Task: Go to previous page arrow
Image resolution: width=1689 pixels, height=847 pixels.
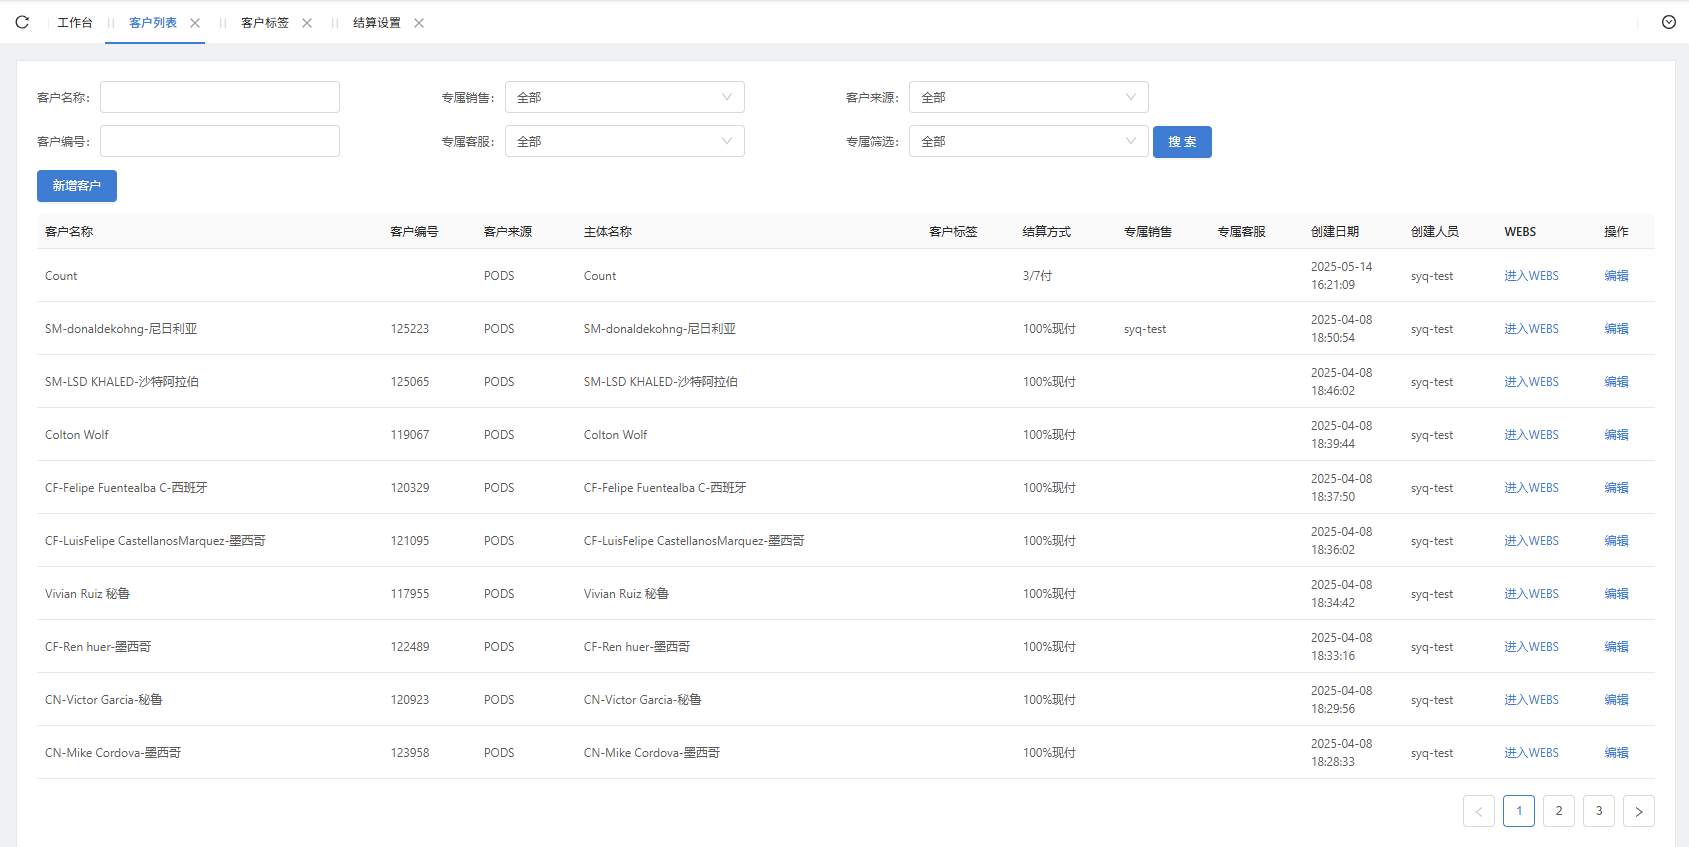Action: click(x=1479, y=811)
